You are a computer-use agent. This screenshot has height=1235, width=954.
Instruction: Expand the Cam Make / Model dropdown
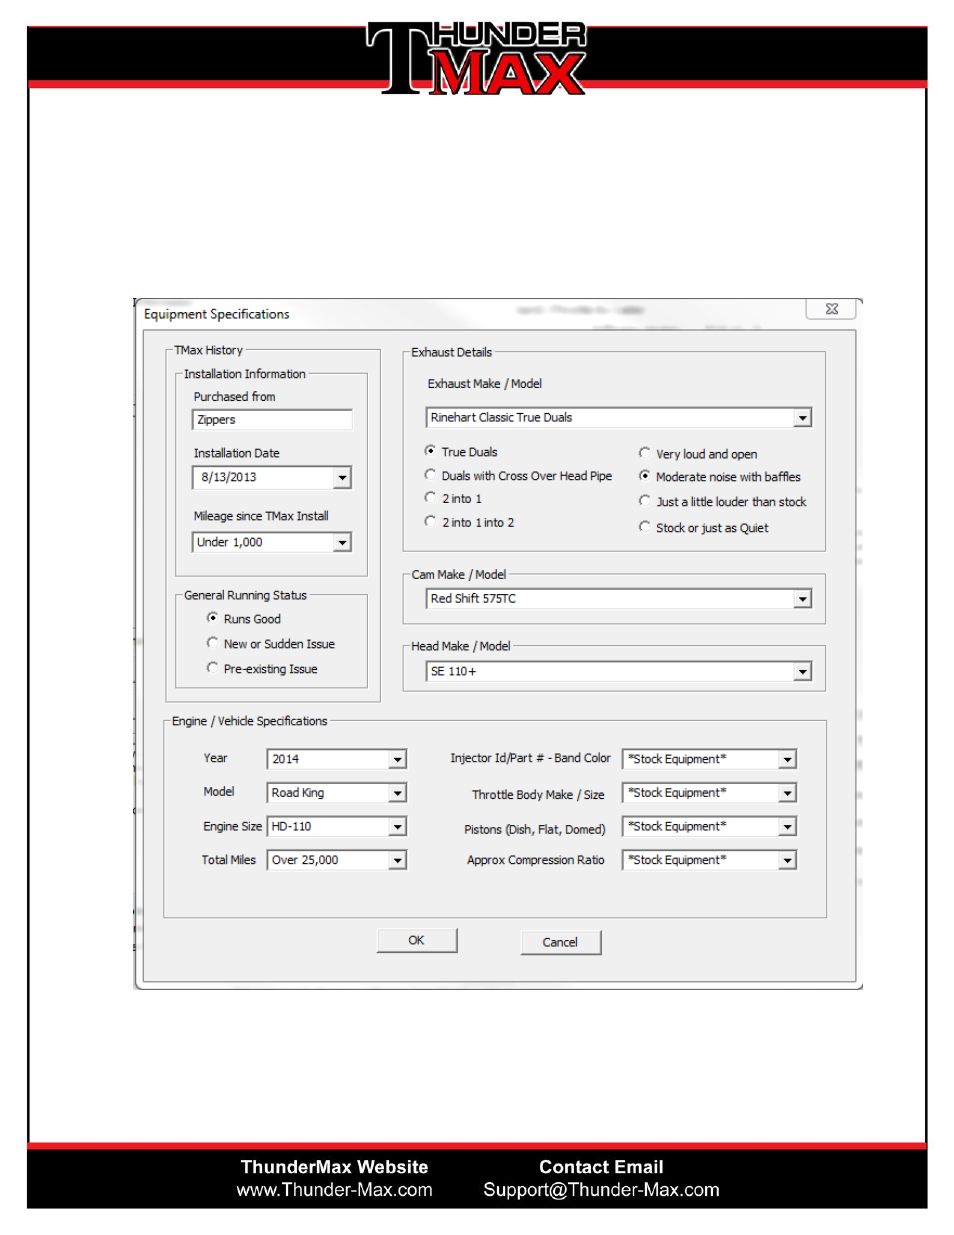tap(802, 599)
